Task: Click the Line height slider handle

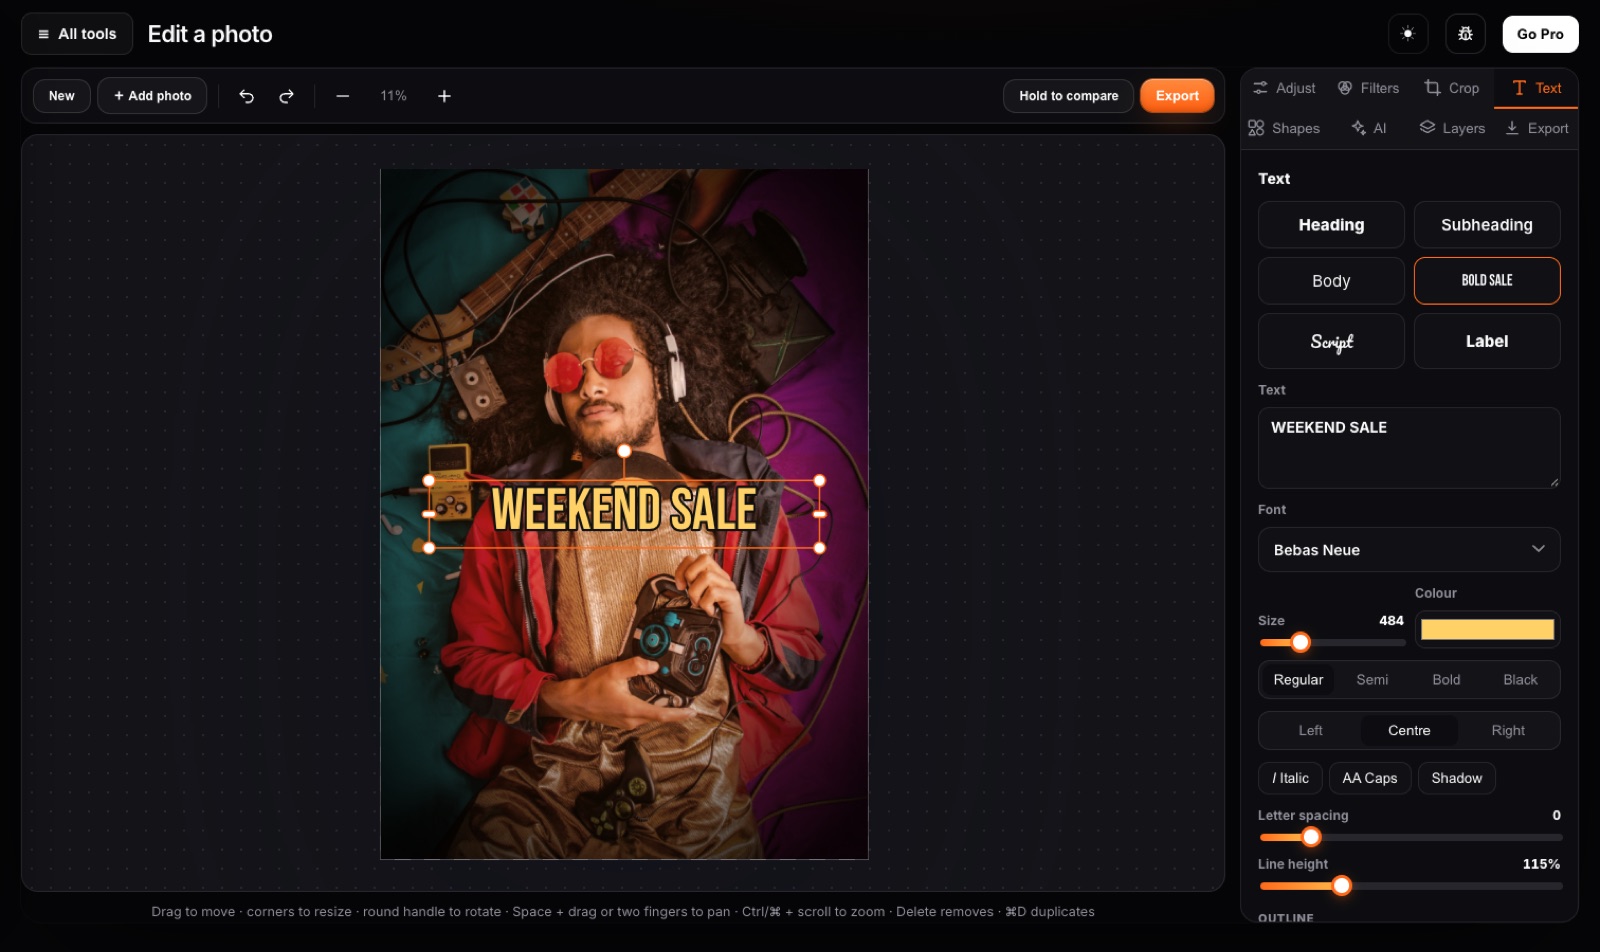Action: tap(1341, 885)
